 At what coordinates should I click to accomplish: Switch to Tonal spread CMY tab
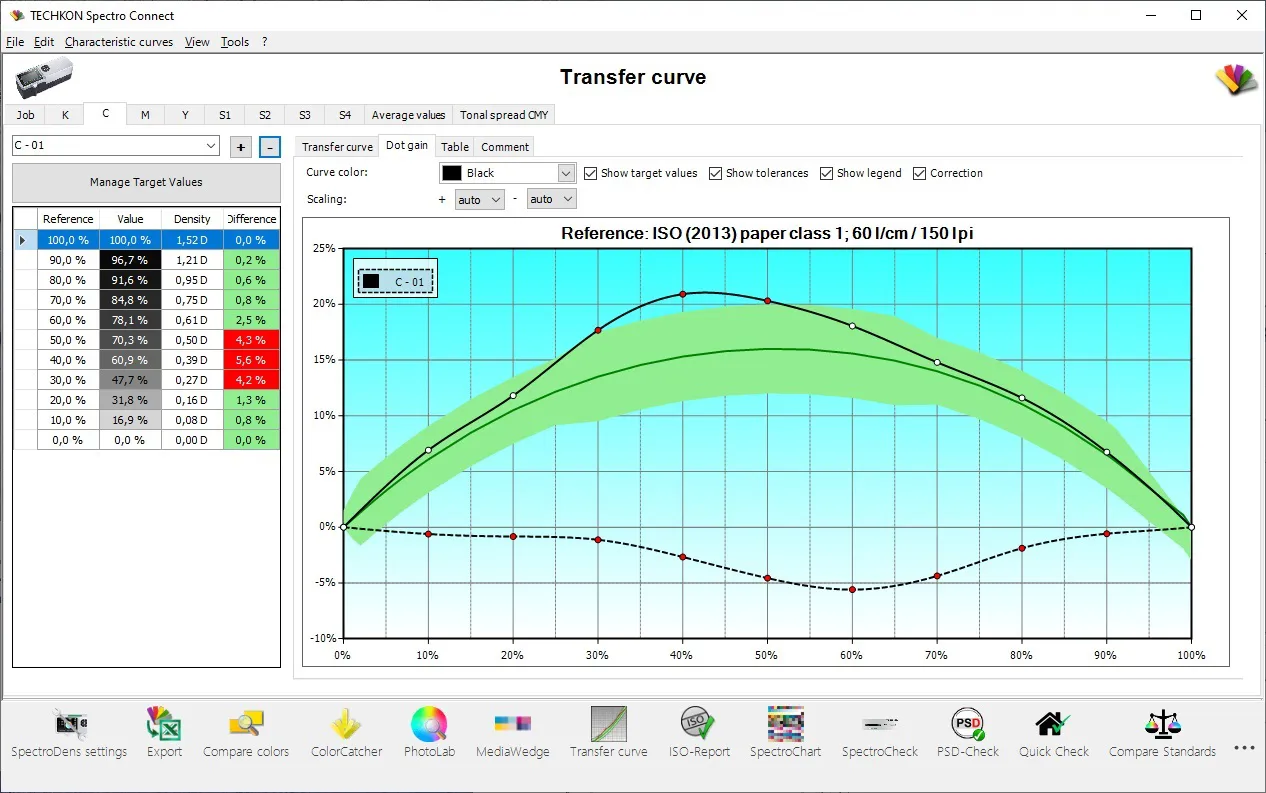click(504, 115)
